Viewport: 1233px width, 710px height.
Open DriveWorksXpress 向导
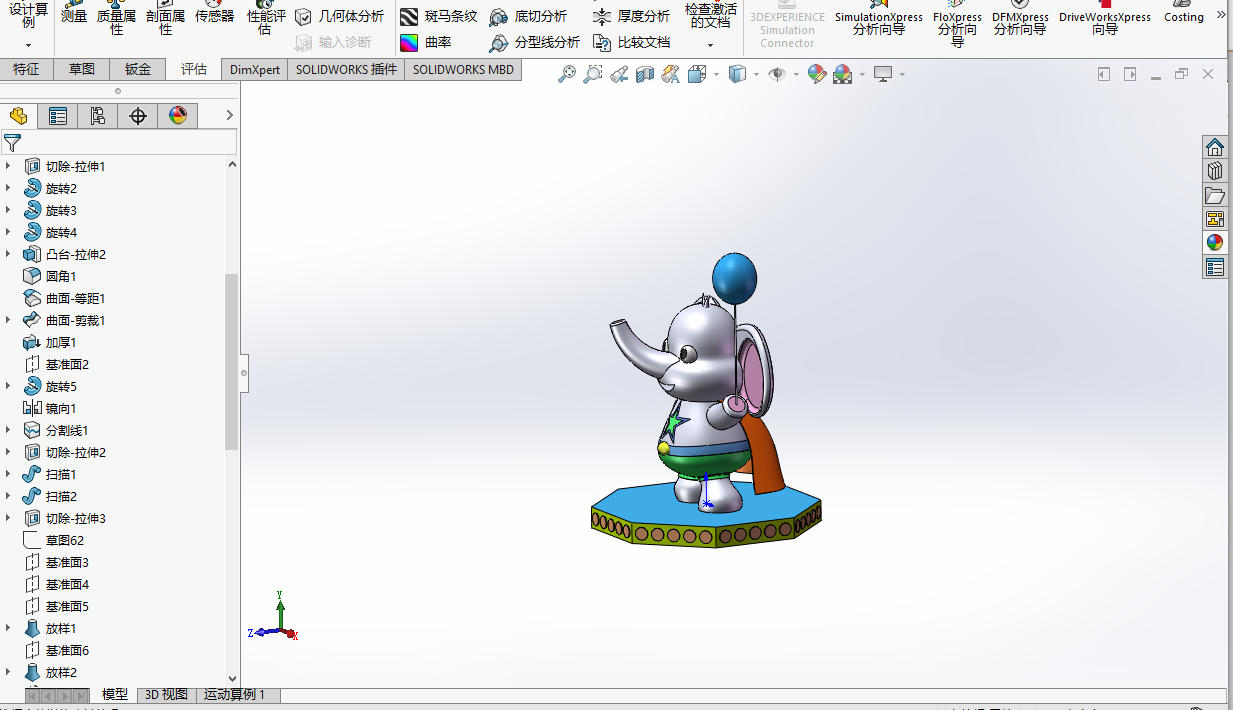point(1105,20)
